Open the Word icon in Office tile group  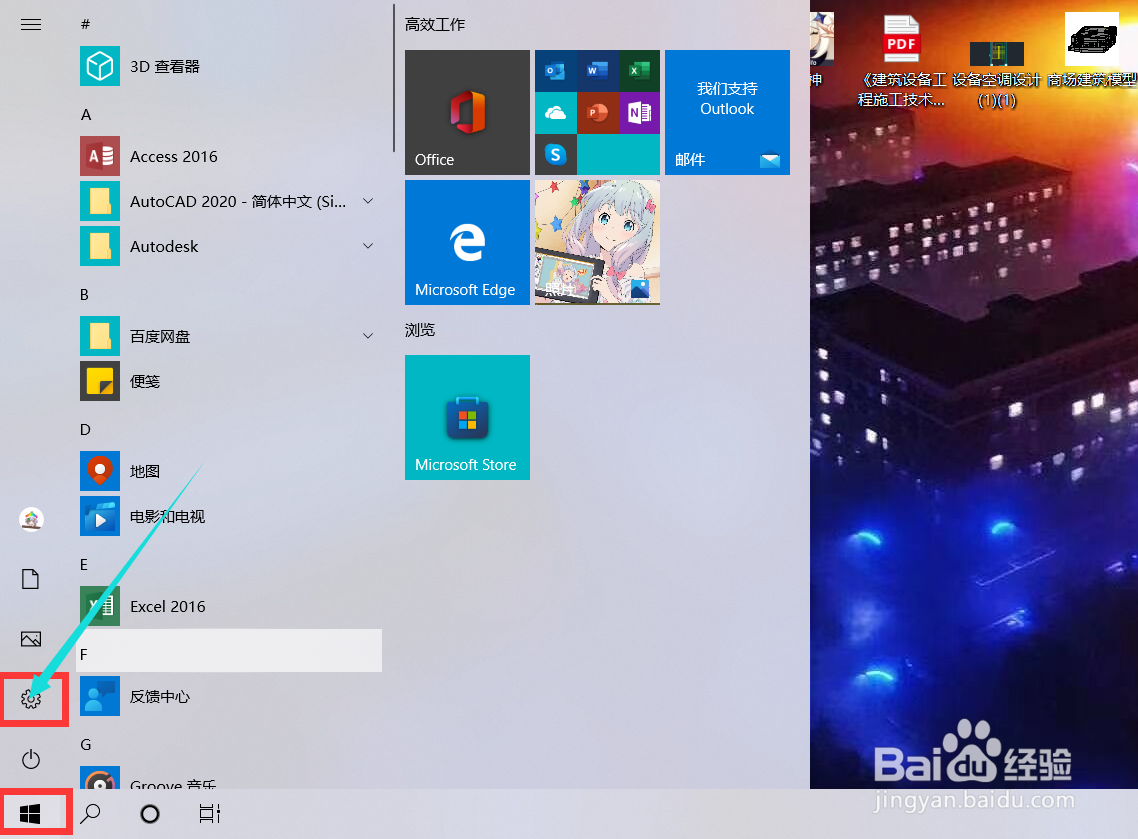pyautogui.click(x=597, y=70)
